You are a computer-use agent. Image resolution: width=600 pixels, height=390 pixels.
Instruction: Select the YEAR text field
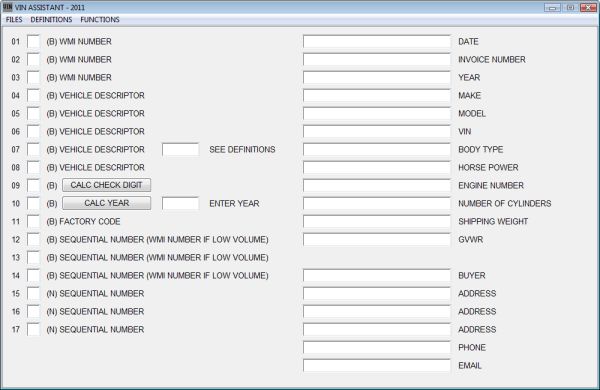pyautogui.click(x=377, y=77)
